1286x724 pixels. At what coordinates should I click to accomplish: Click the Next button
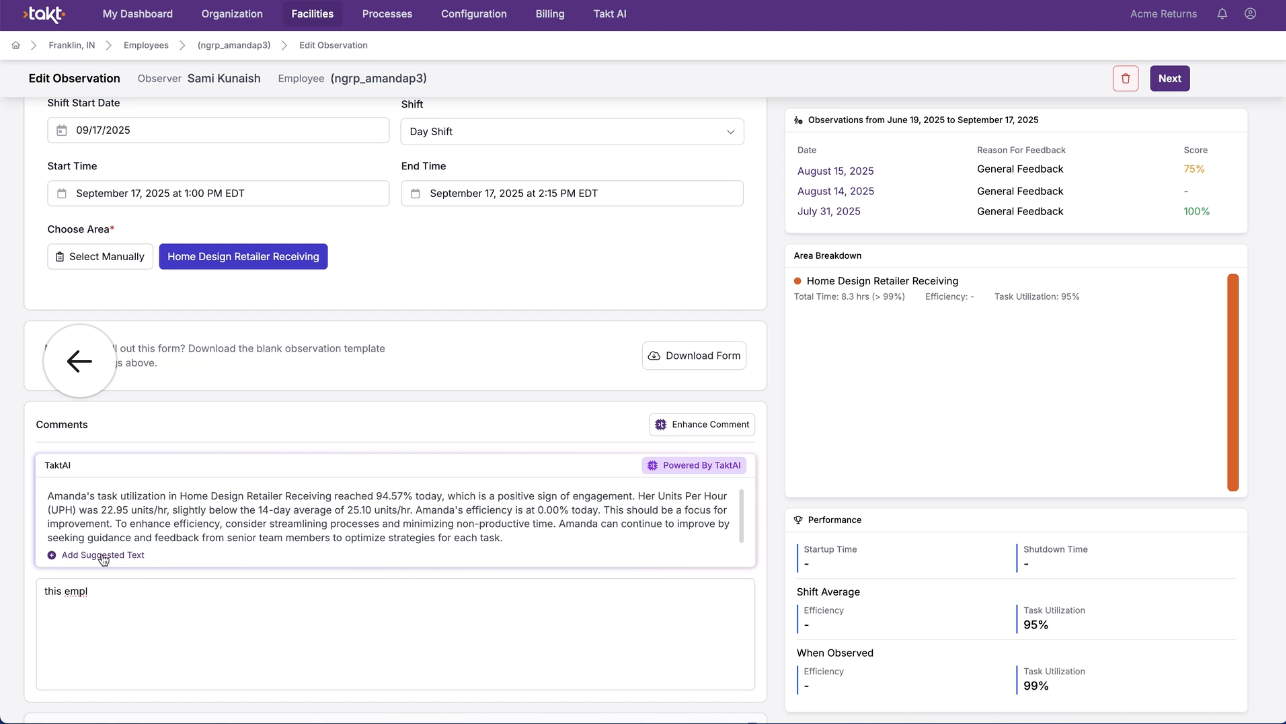(1169, 79)
